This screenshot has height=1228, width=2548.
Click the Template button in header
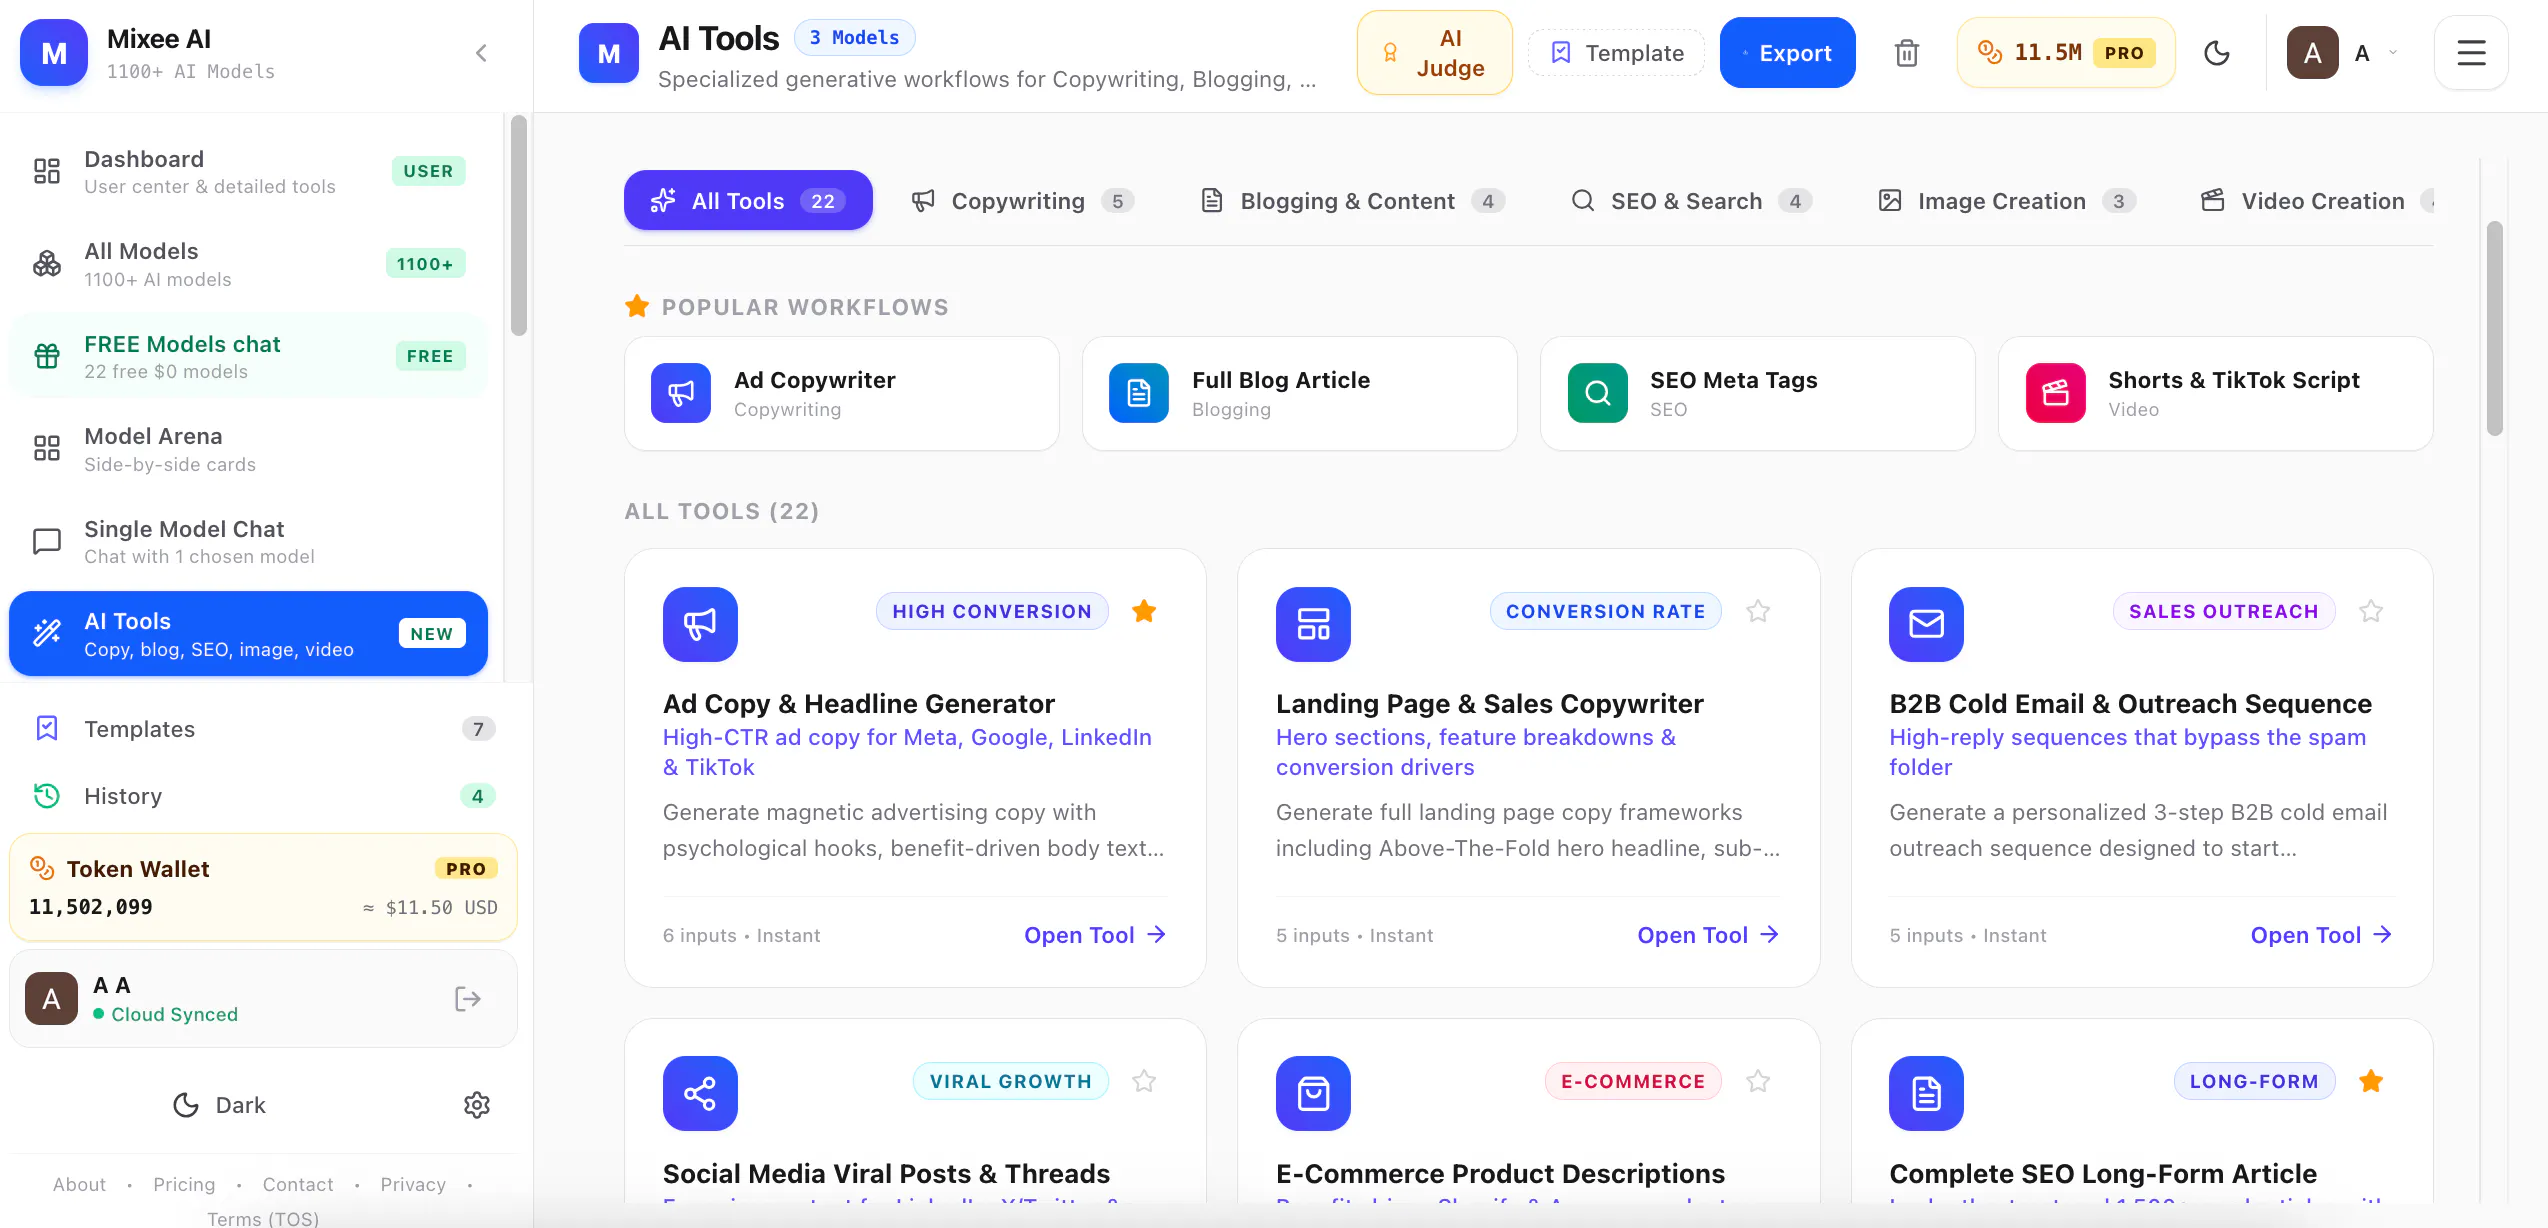pyautogui.click(x=1617, y=53)
